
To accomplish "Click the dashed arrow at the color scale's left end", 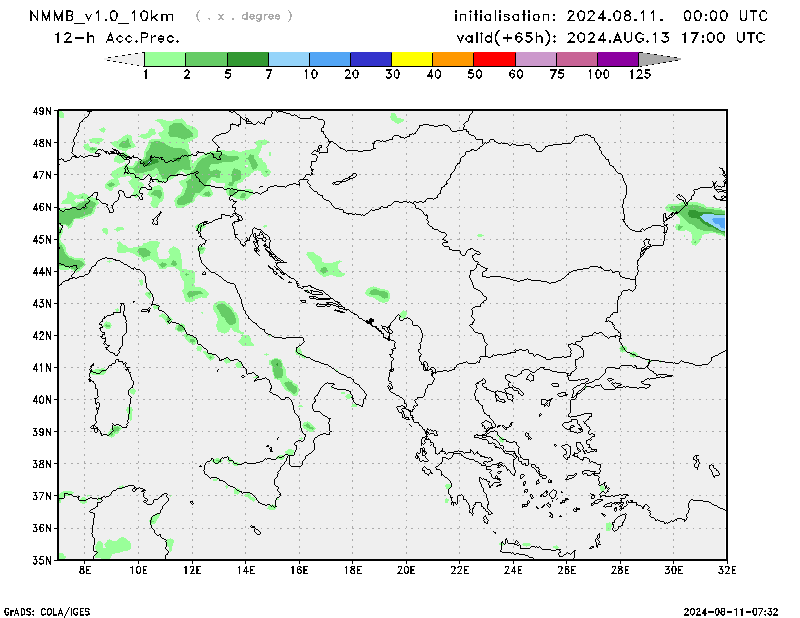I will [125, 59].
